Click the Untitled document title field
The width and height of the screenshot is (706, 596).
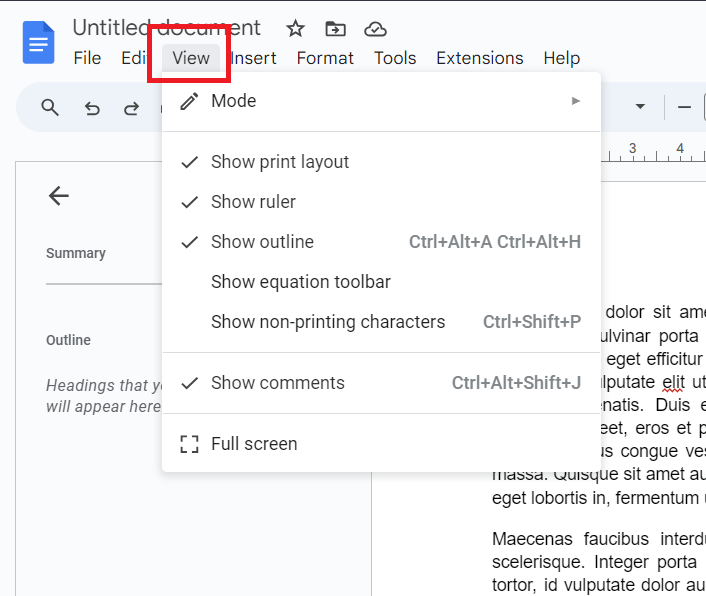pos(166,28)
